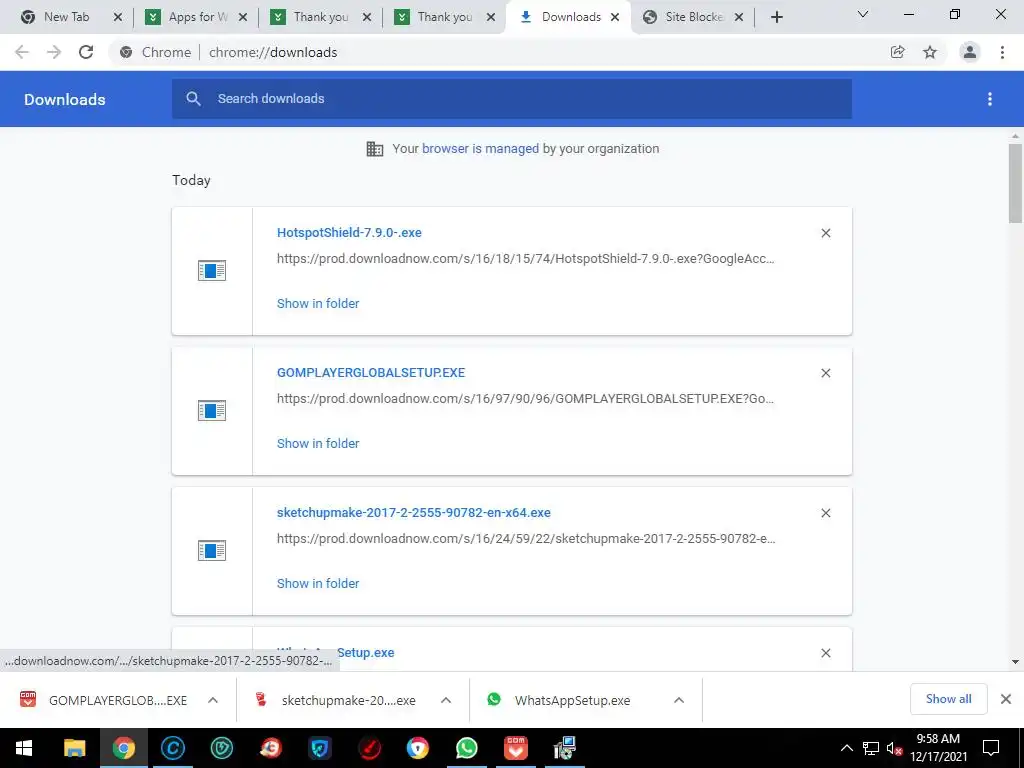Screen dimensions: 1024x768
Task: Close the New Tab tab
Action: pyautogui.click(x=118, y=17)
